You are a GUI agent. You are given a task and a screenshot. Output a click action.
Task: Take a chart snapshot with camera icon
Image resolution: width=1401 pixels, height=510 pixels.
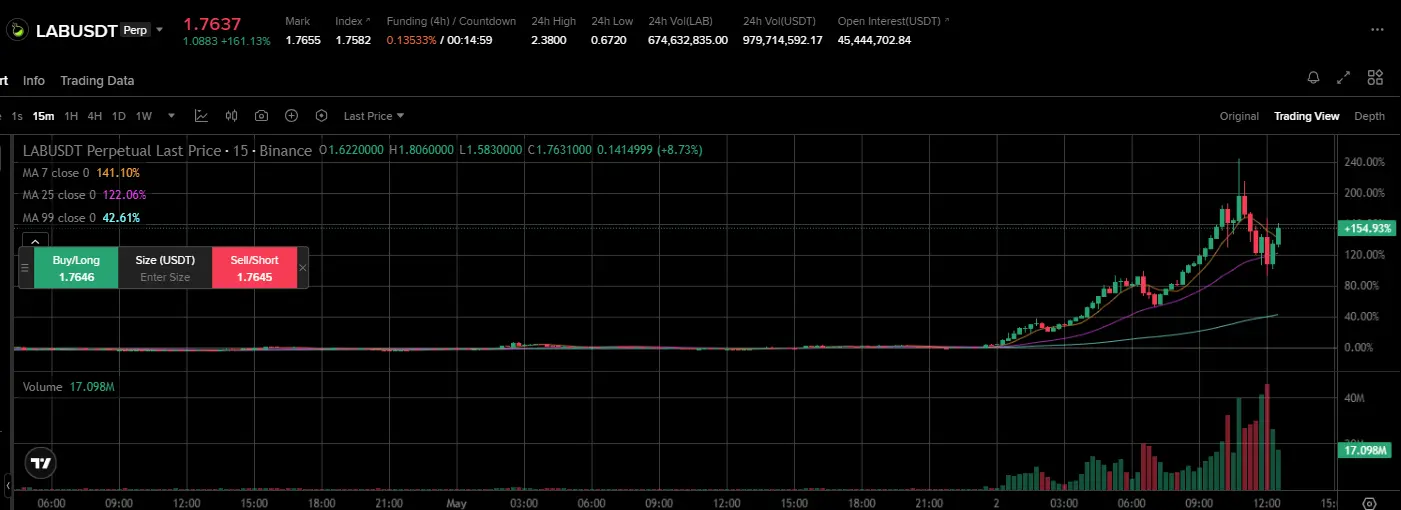tap(261, 116)
